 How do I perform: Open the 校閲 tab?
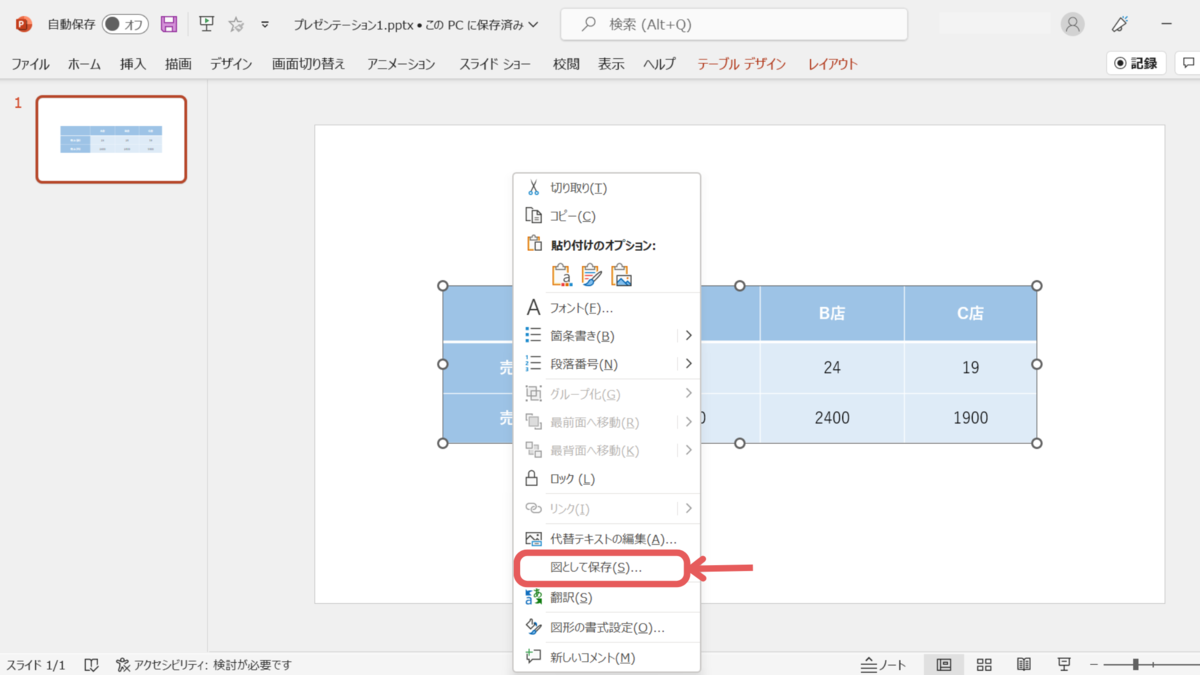pos(566,64)
